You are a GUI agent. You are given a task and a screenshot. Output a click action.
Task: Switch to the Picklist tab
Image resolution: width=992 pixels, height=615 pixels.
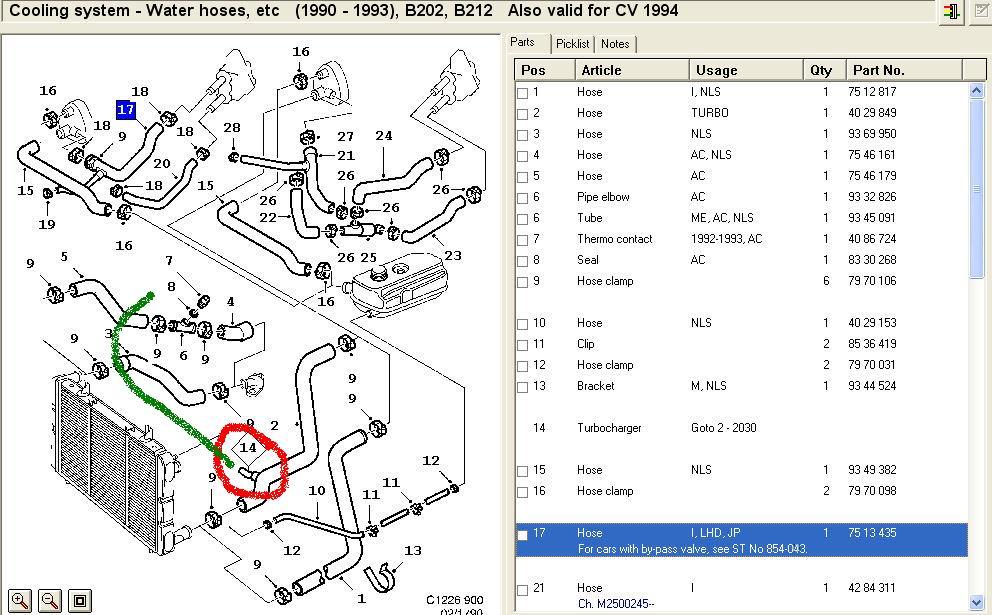(573, 44)
